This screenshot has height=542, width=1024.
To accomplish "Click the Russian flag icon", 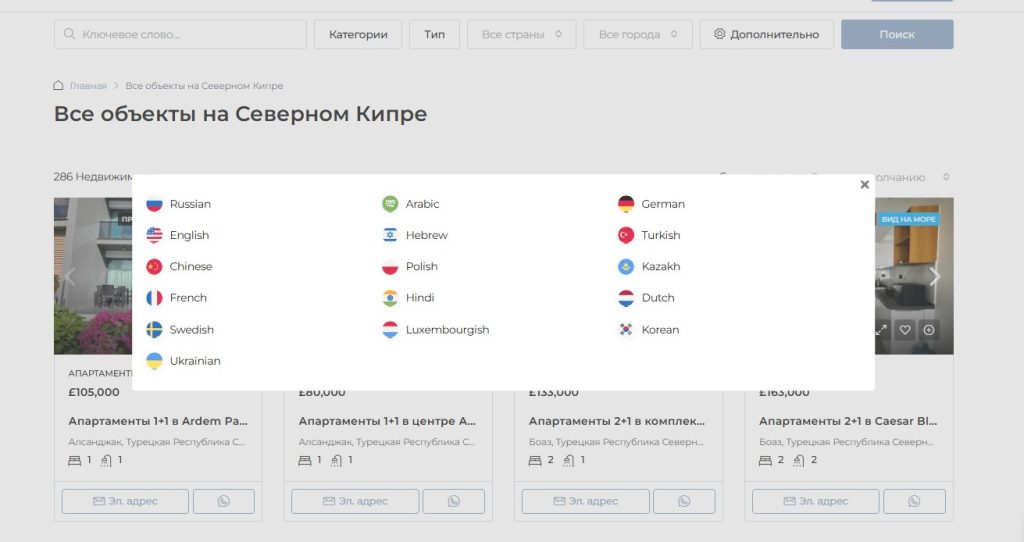I will [x=154, y=204].
